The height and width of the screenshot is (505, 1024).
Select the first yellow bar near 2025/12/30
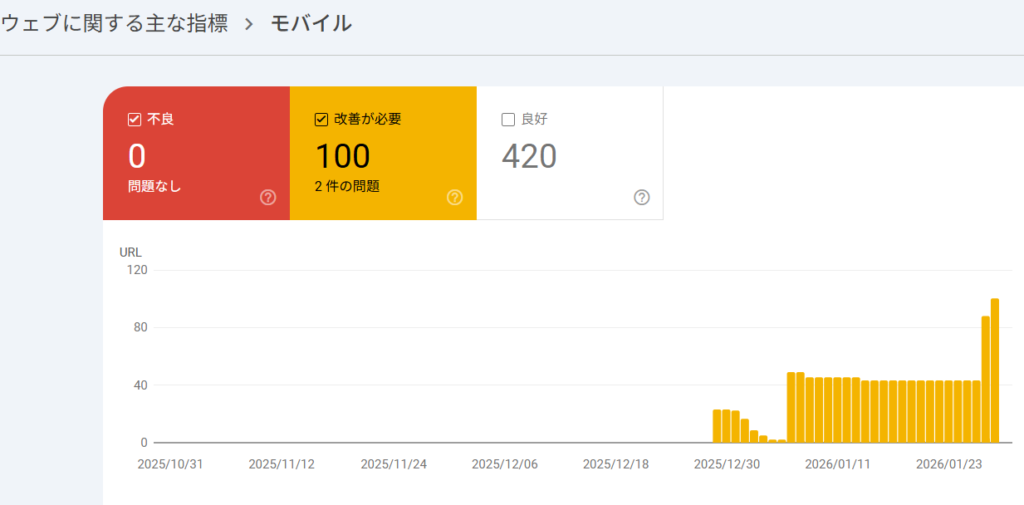click(717, 426)
